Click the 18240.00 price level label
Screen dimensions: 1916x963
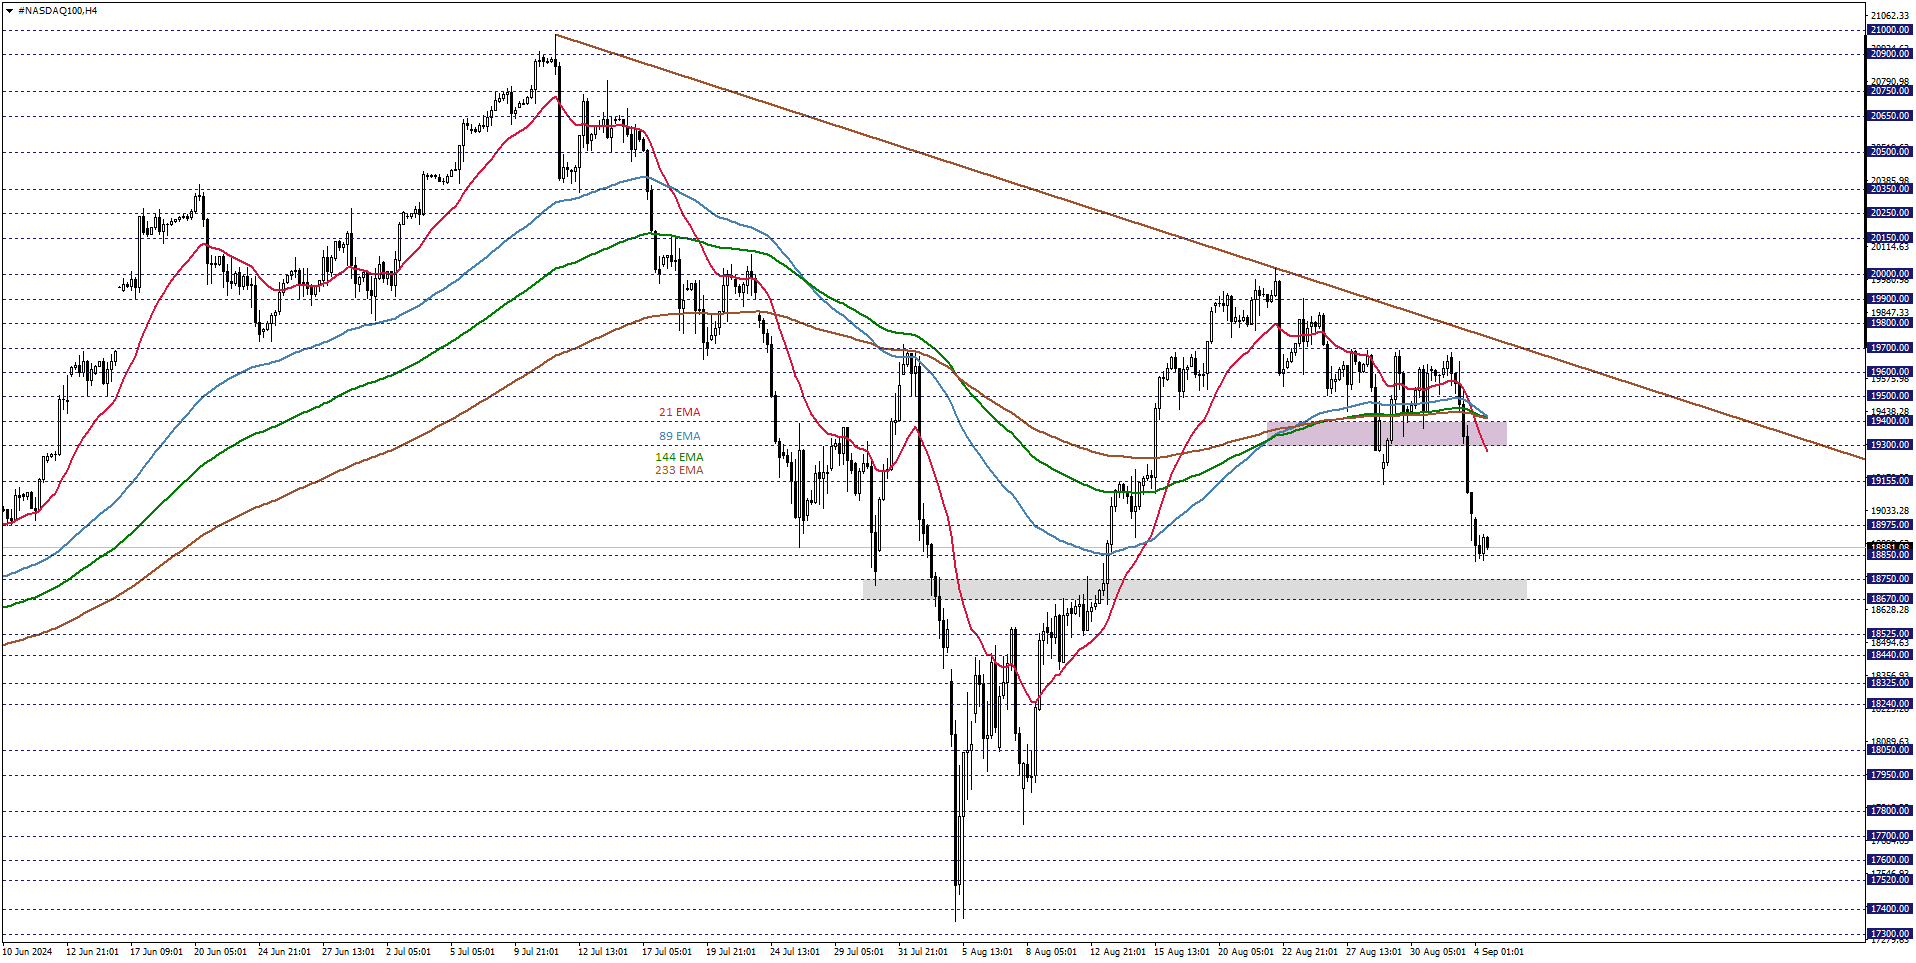point(1890,704)
